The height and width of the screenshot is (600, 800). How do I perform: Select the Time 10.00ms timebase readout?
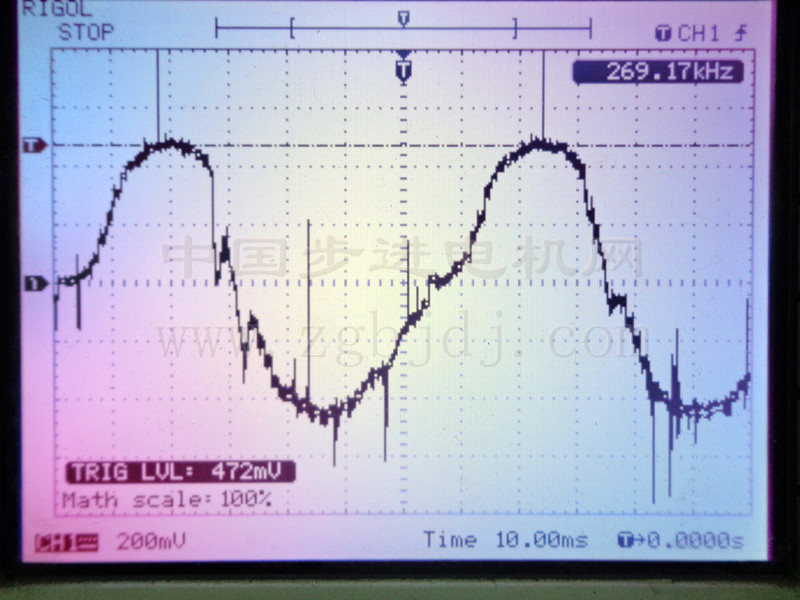tap(505, 540)
